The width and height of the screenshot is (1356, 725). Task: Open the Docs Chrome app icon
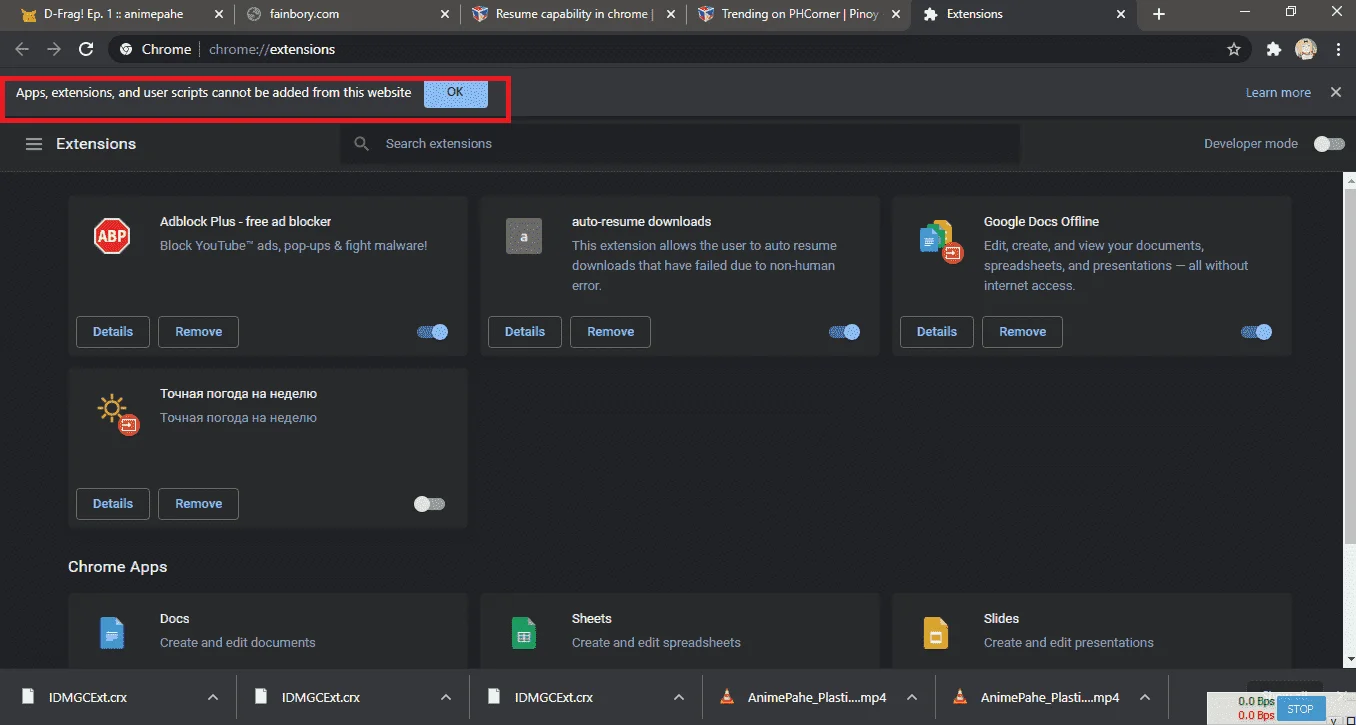(112, 633)
